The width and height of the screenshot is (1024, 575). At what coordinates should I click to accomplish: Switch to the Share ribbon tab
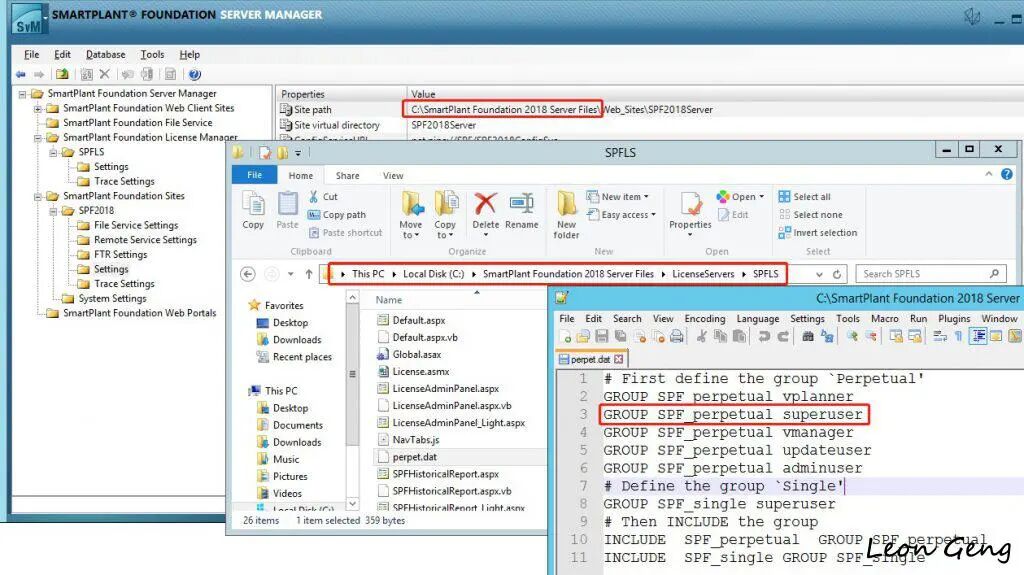tap(347, 176)
